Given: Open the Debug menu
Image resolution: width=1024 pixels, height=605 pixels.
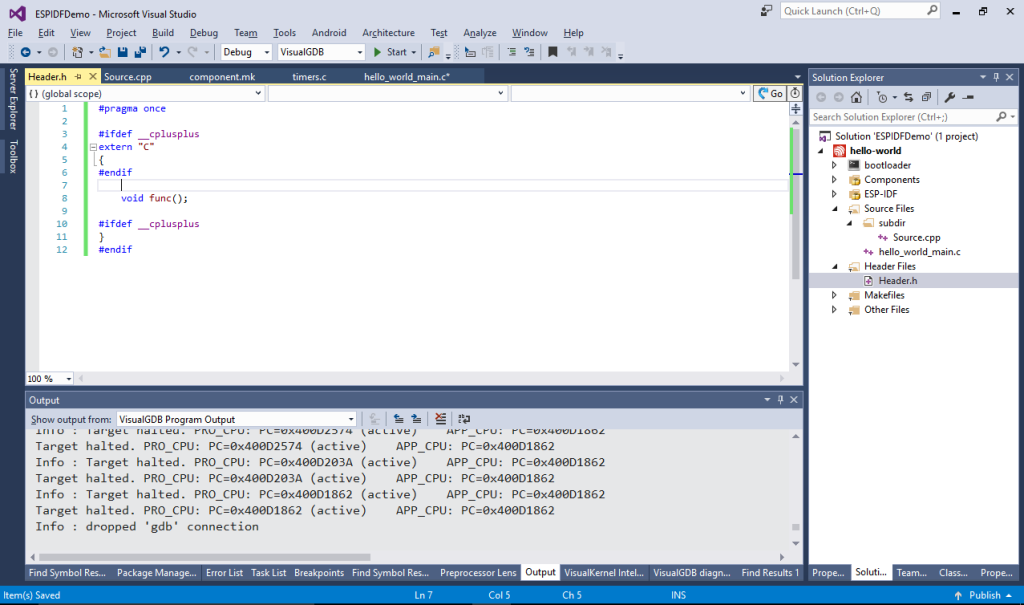Looking at the screenshot, I should [203, 32].
